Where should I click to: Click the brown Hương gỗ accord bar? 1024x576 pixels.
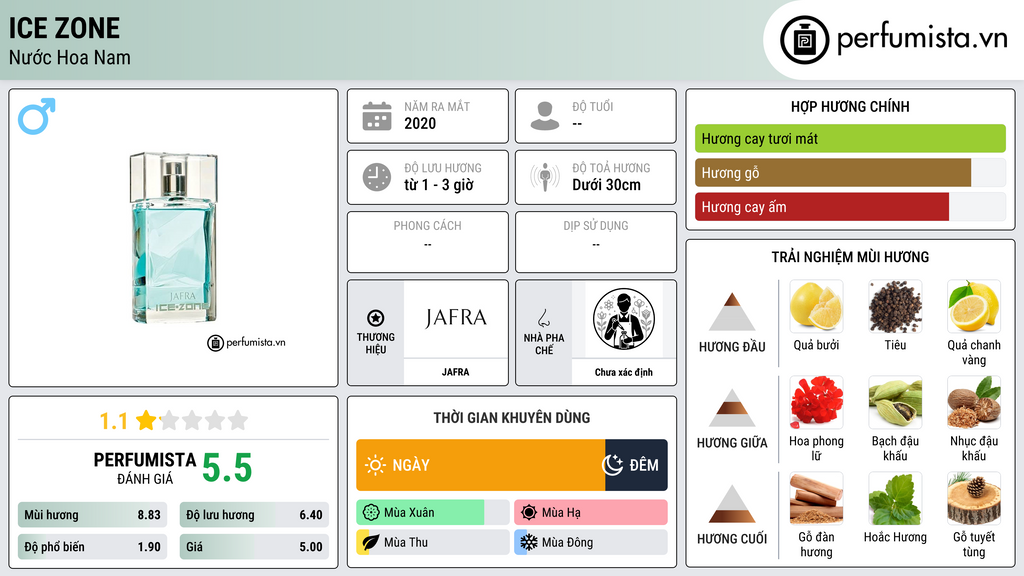point(833,173)
